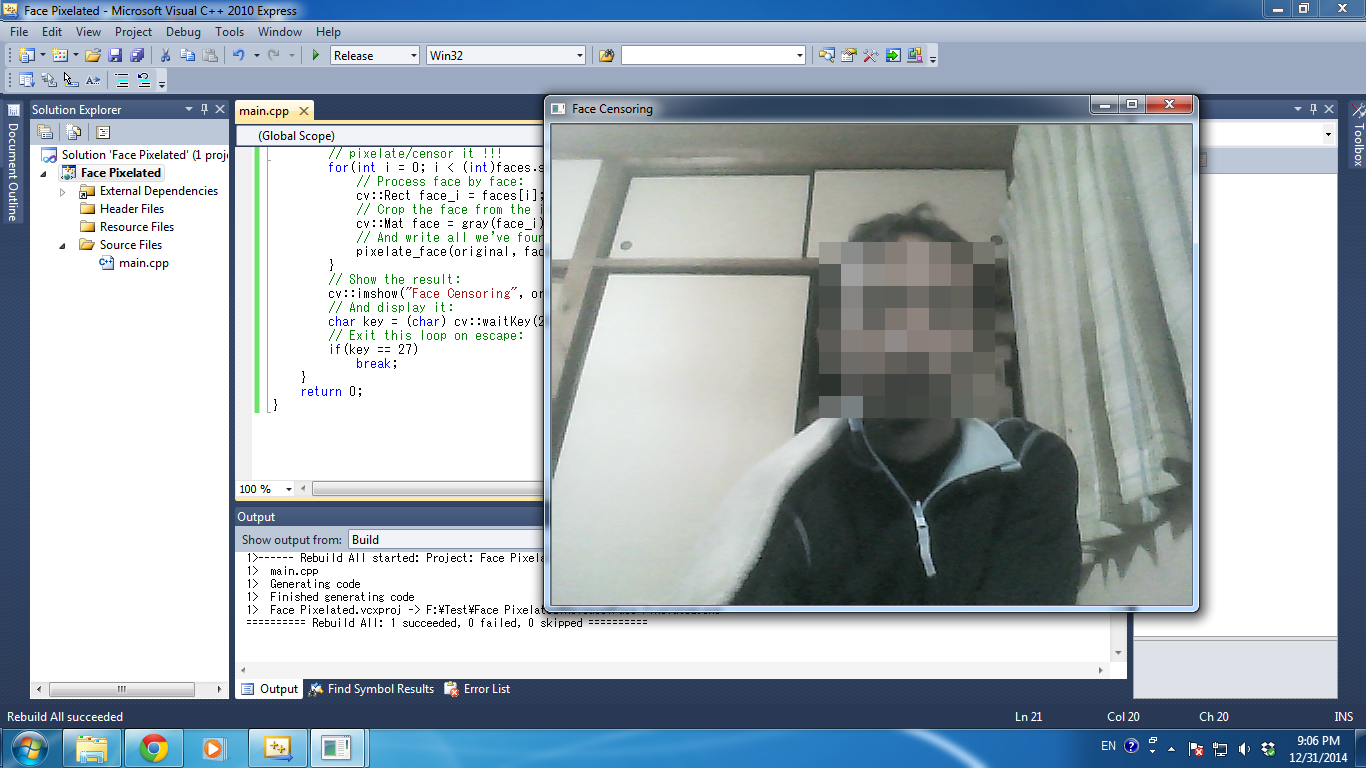Click the Start Debugging green play icon
The image size is (1366, 768).
point(315,56)
